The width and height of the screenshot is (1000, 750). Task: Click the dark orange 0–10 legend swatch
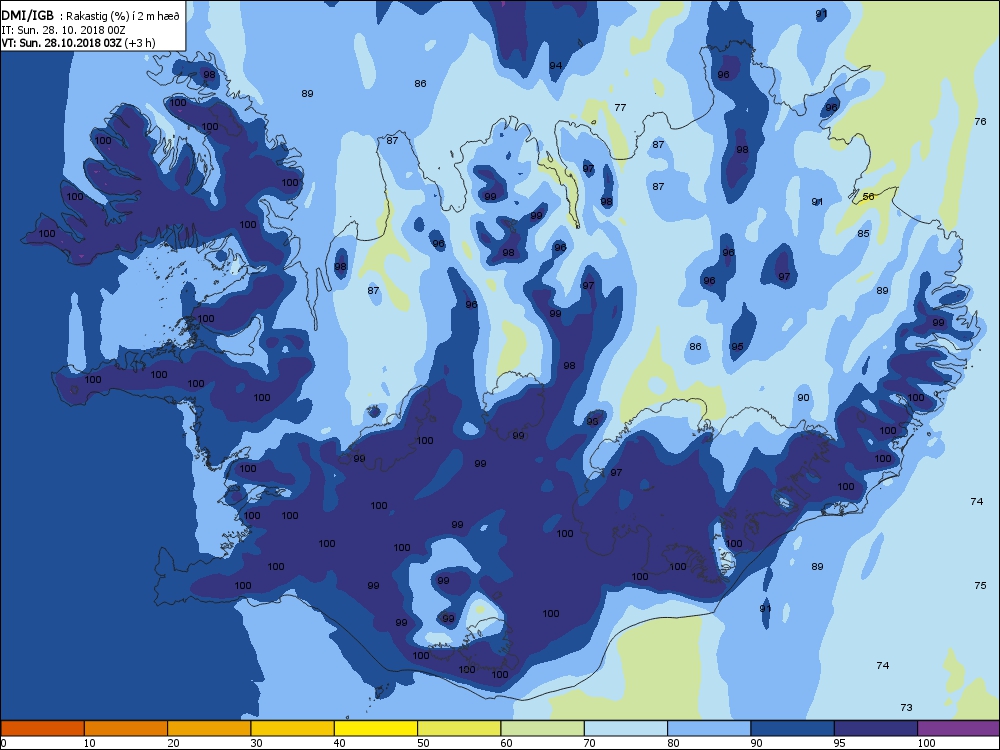click(42, 728)
